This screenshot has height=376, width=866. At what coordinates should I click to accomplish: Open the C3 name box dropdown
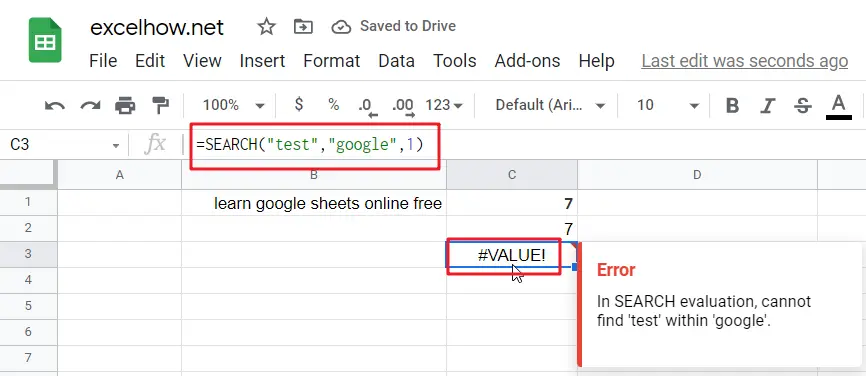[116, 146]
